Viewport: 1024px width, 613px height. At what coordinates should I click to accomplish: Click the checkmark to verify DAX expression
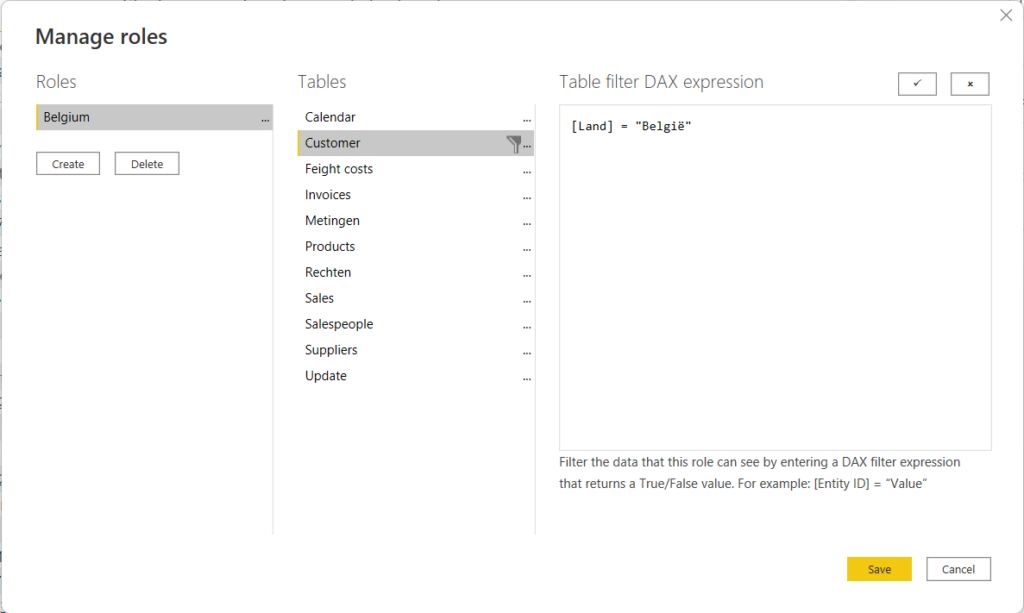tap(917, 84)
